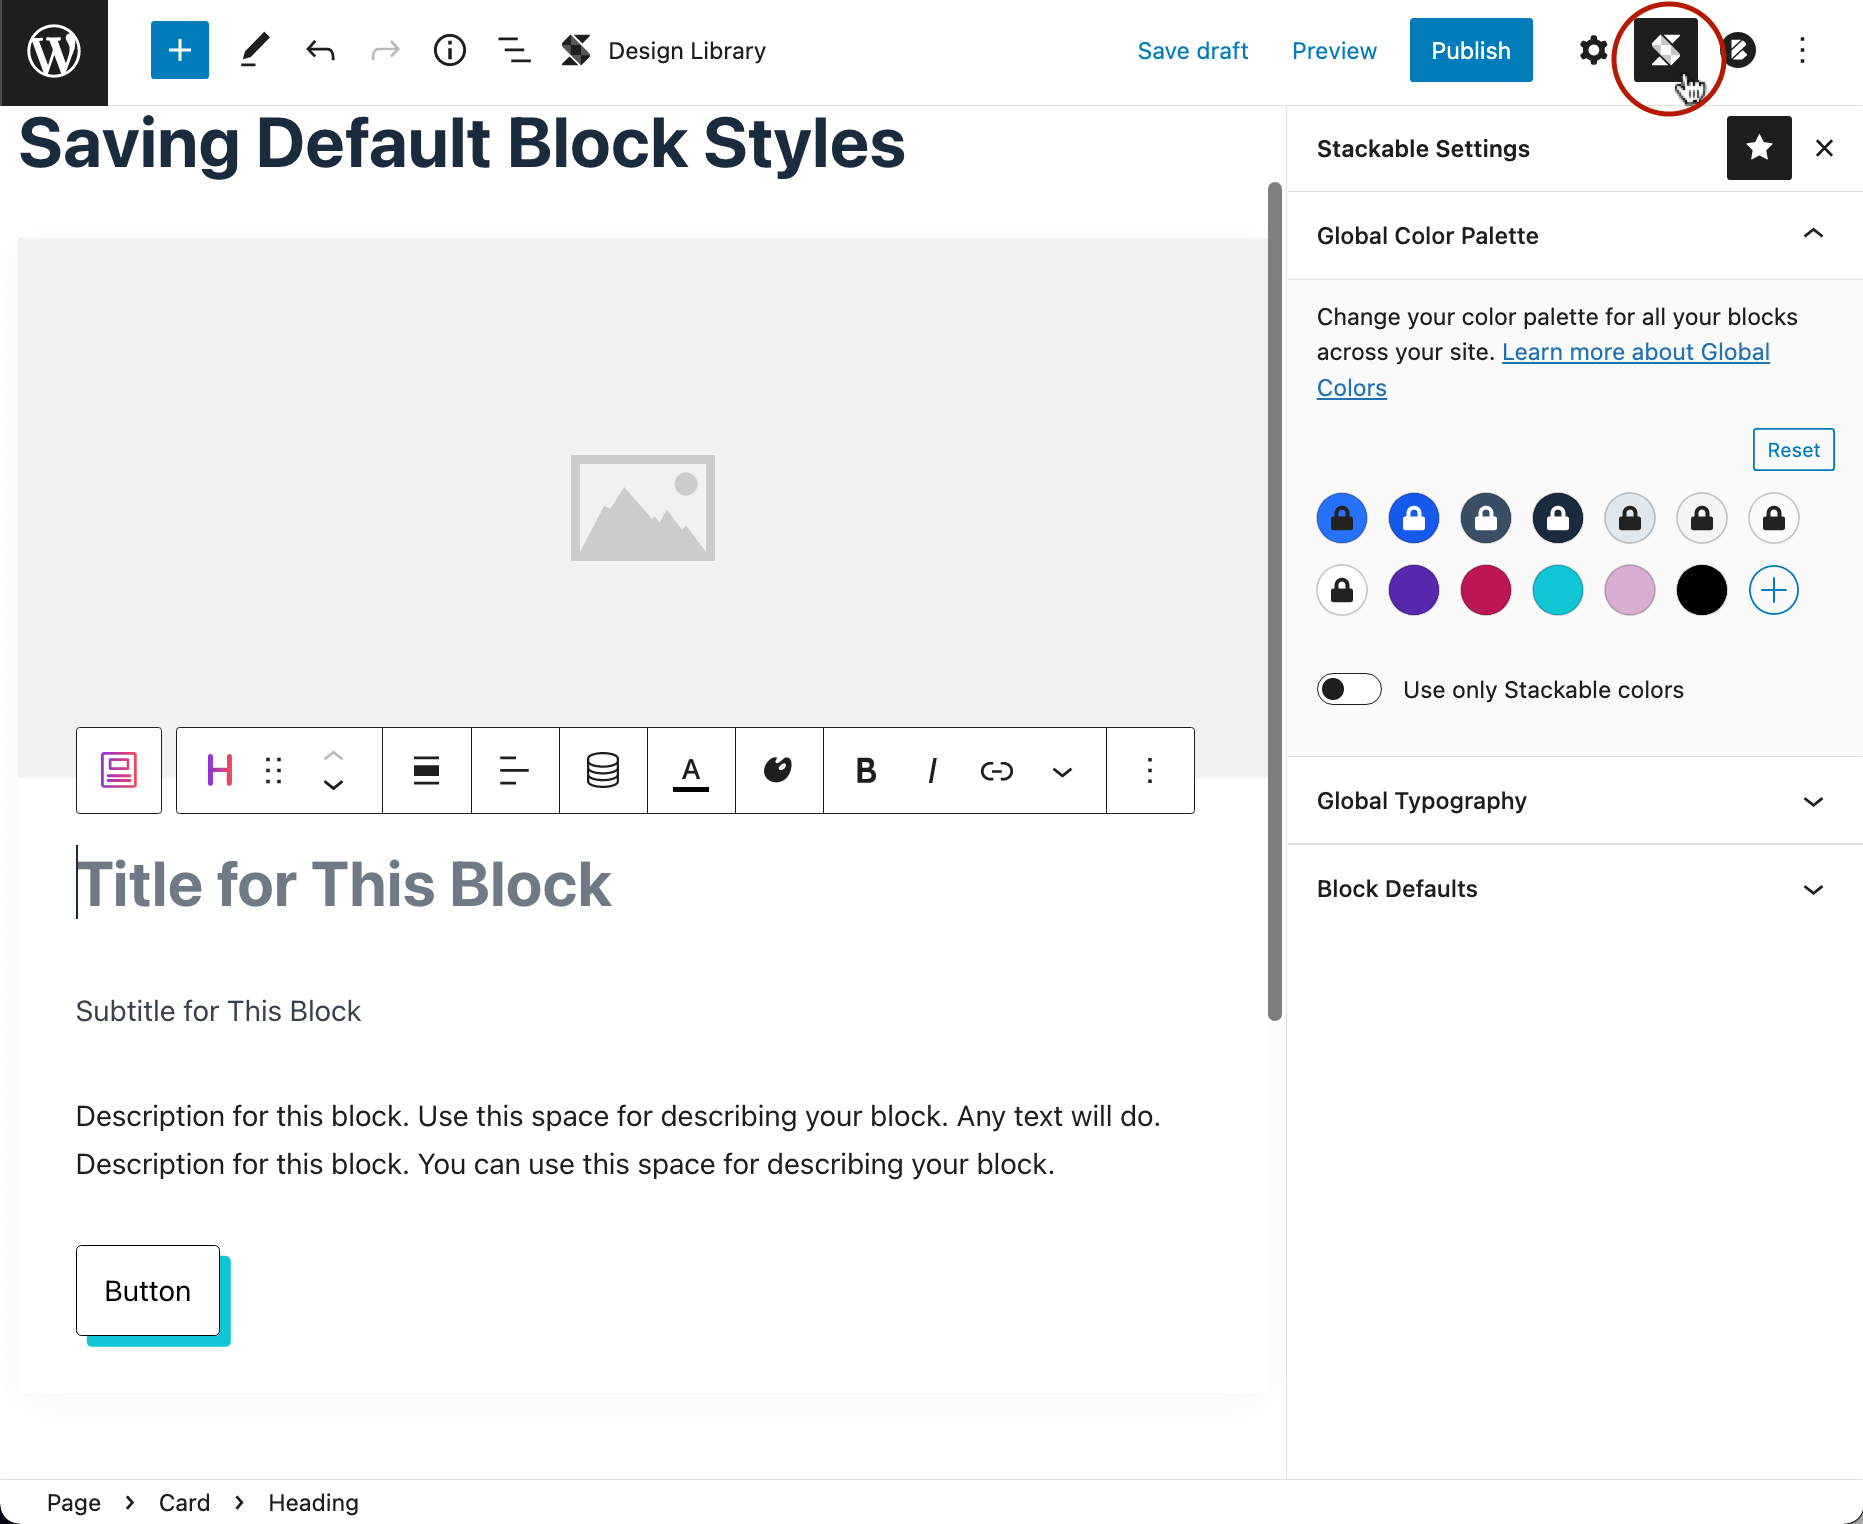This screenshot has height=1524, width=1863.
Task: Enable Use only Stackable colors toggle
Action: coord(1349,689)
